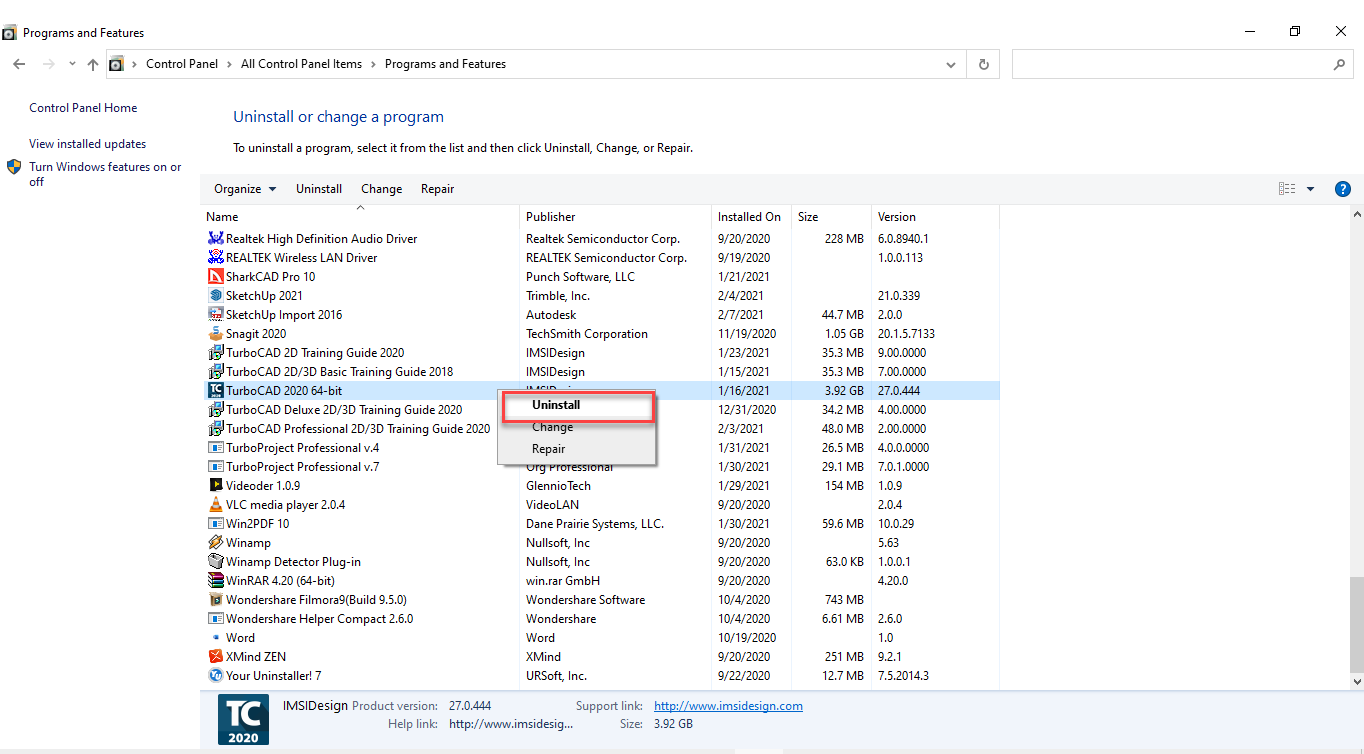The width and height of the screenshot is (1364, 754).
Task: Click the Dane Prairie Systems, LLC. cell
Action: [595, 524]
